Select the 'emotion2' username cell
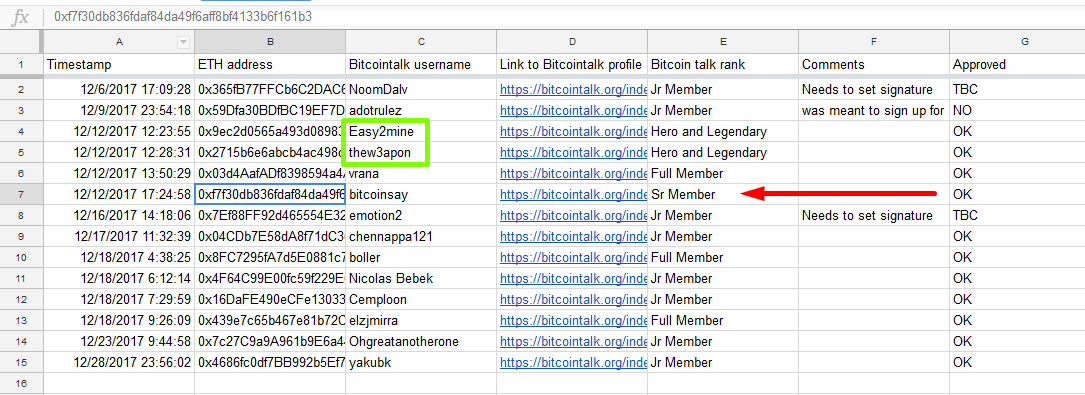This screenshot has height=395, width=1085. point(421,215)
